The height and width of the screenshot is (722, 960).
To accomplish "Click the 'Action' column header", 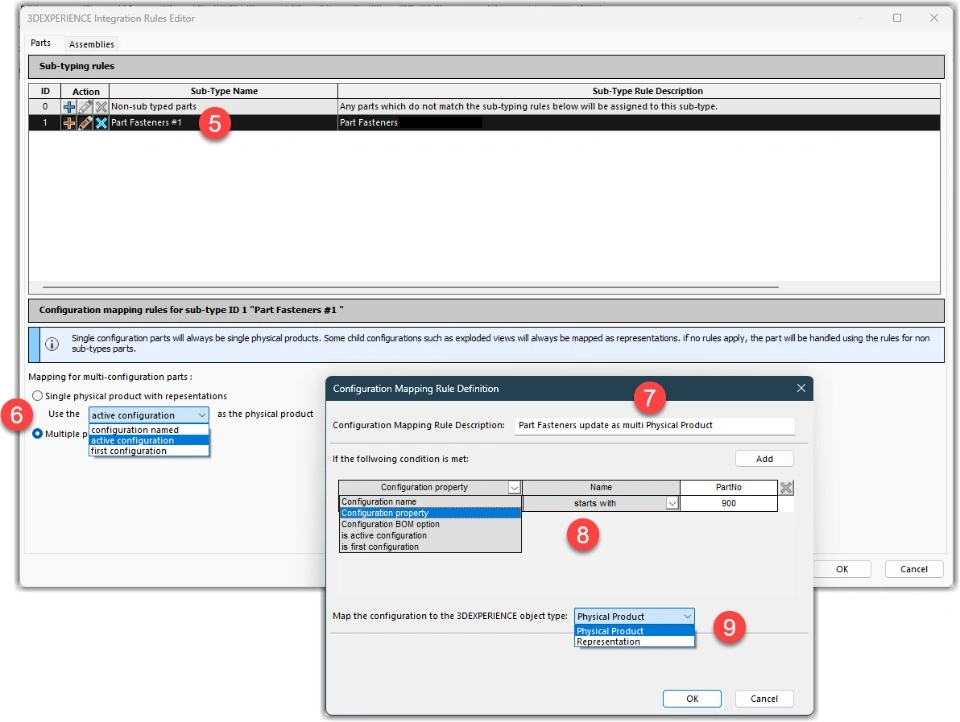I will [x=86, y=91].
